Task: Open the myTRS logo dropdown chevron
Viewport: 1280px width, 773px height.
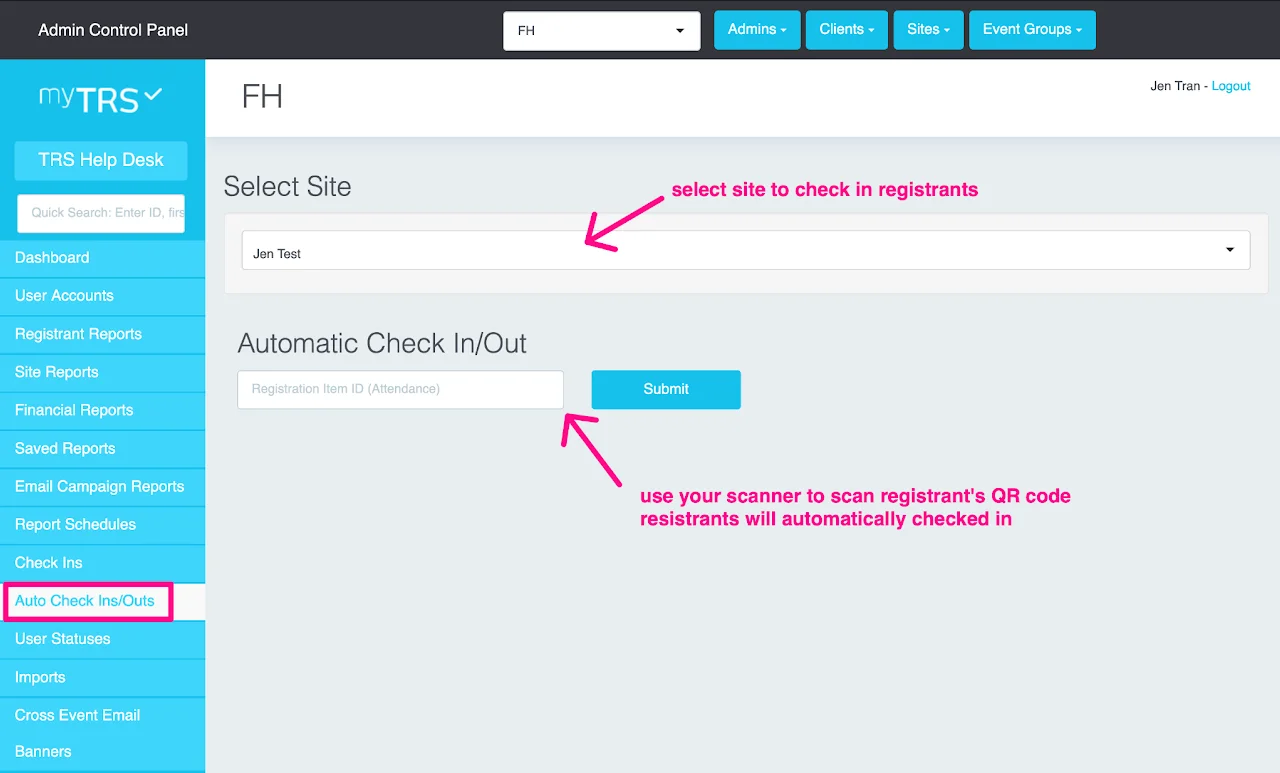Action: point(150,95)
